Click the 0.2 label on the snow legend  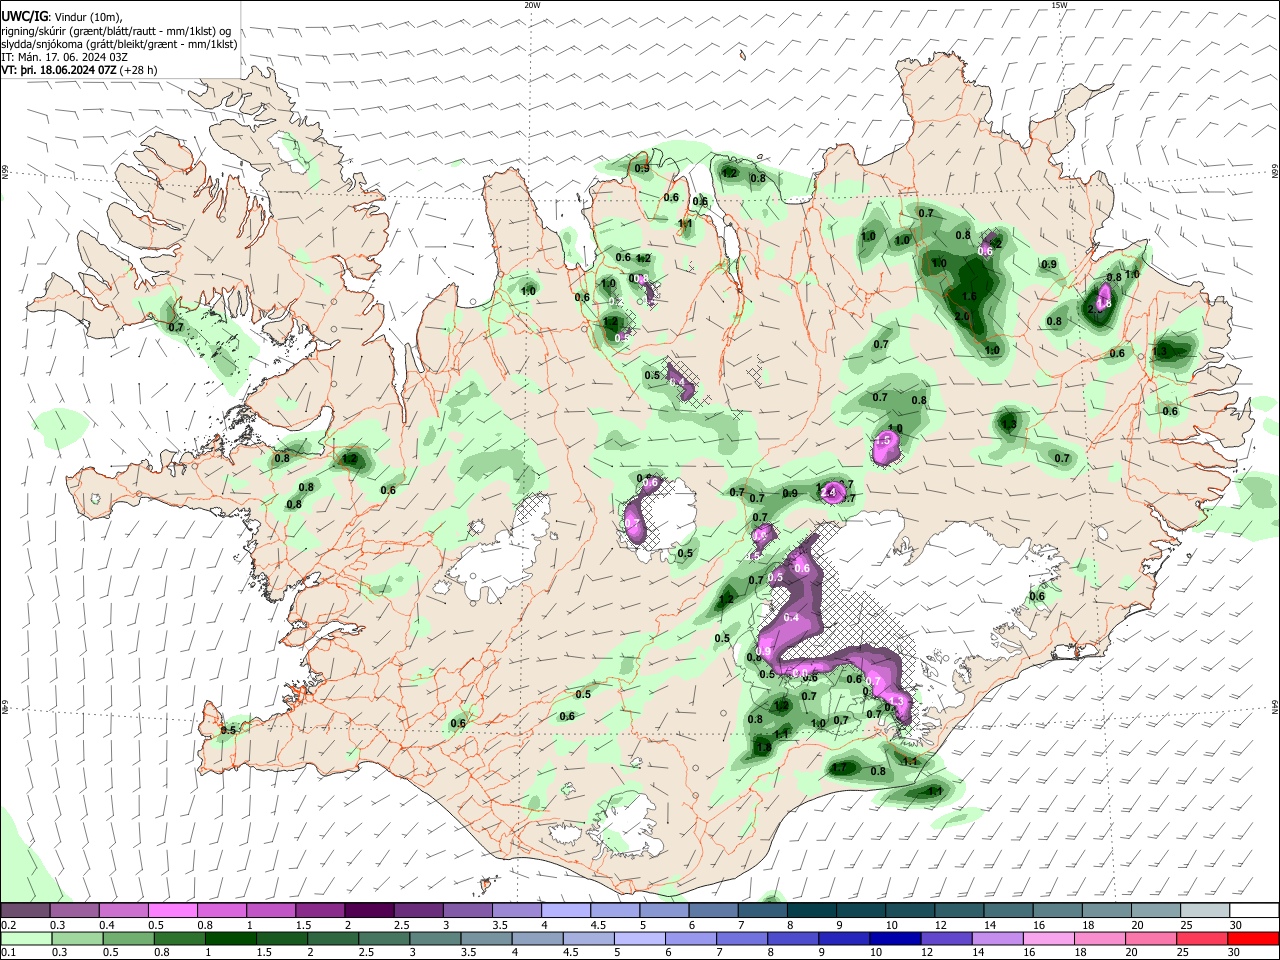tap(8, 925)
